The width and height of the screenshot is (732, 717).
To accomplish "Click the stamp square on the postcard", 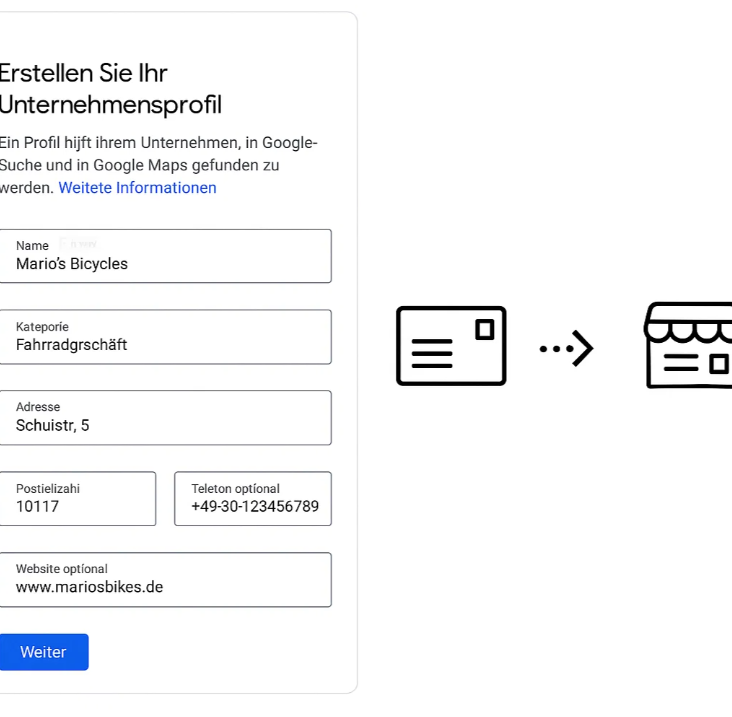I will (485, 330).
